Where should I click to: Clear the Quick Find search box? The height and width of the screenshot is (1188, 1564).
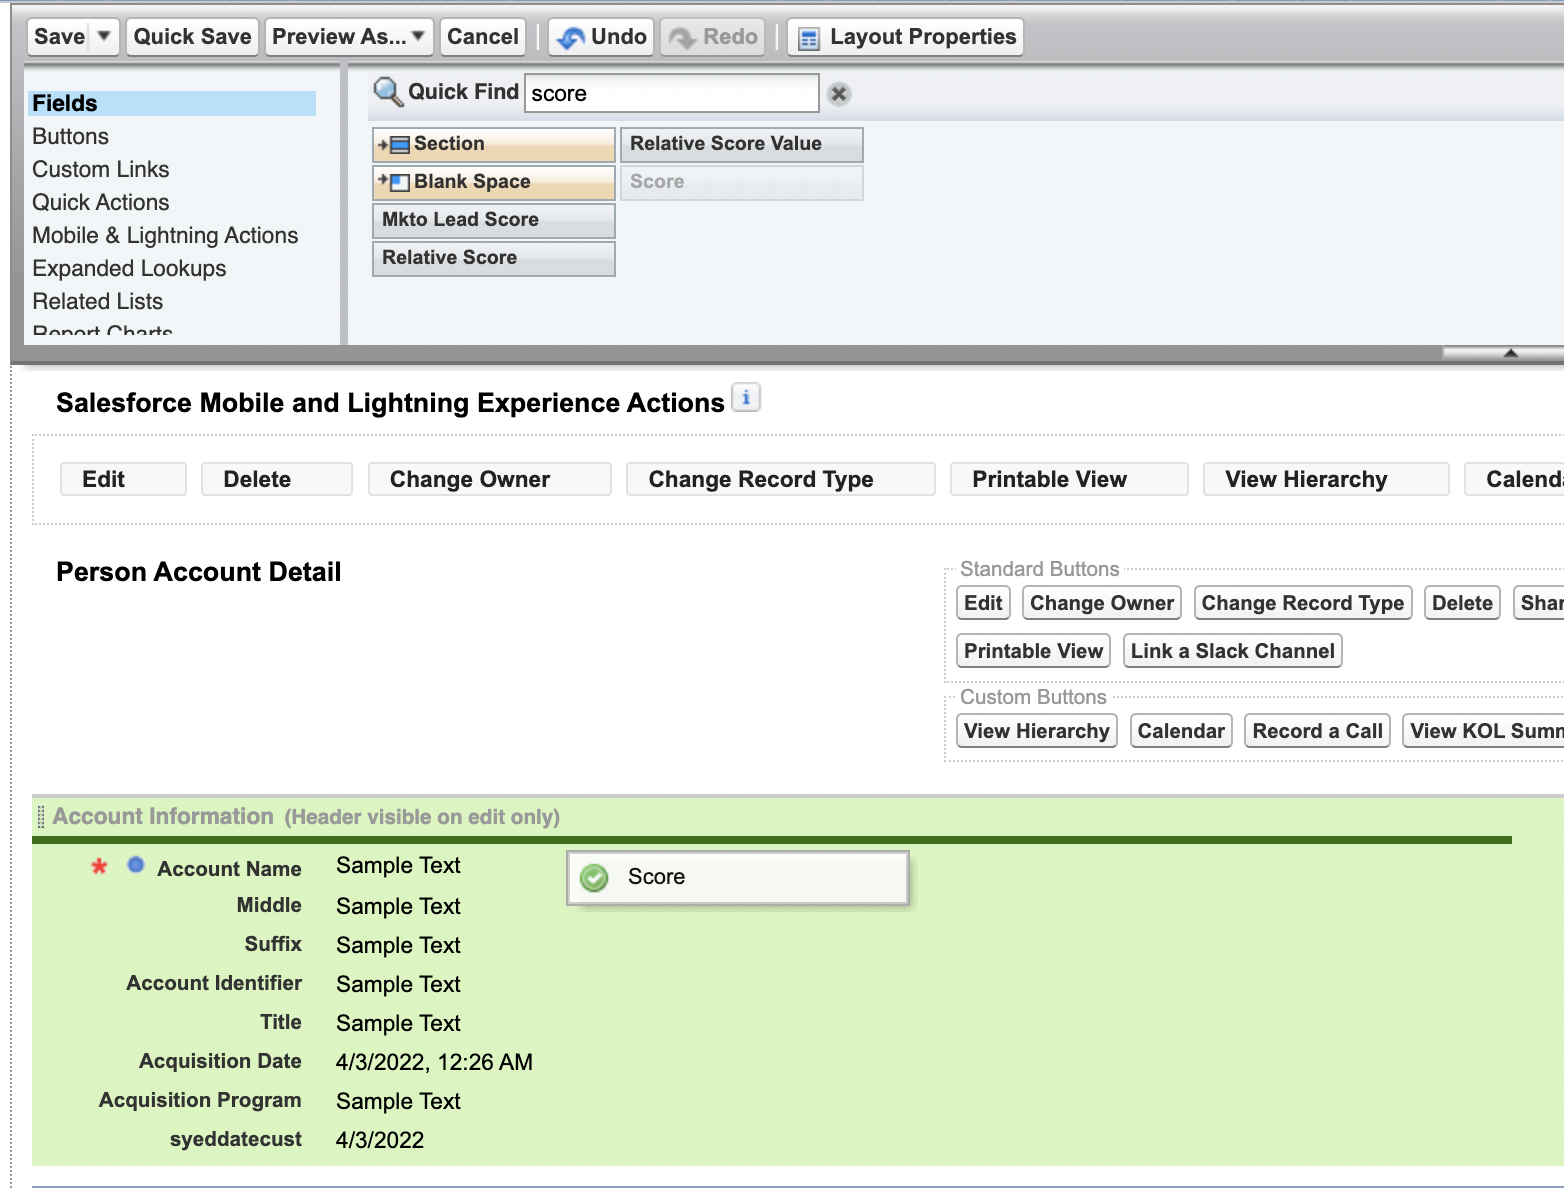pos(839,94)
